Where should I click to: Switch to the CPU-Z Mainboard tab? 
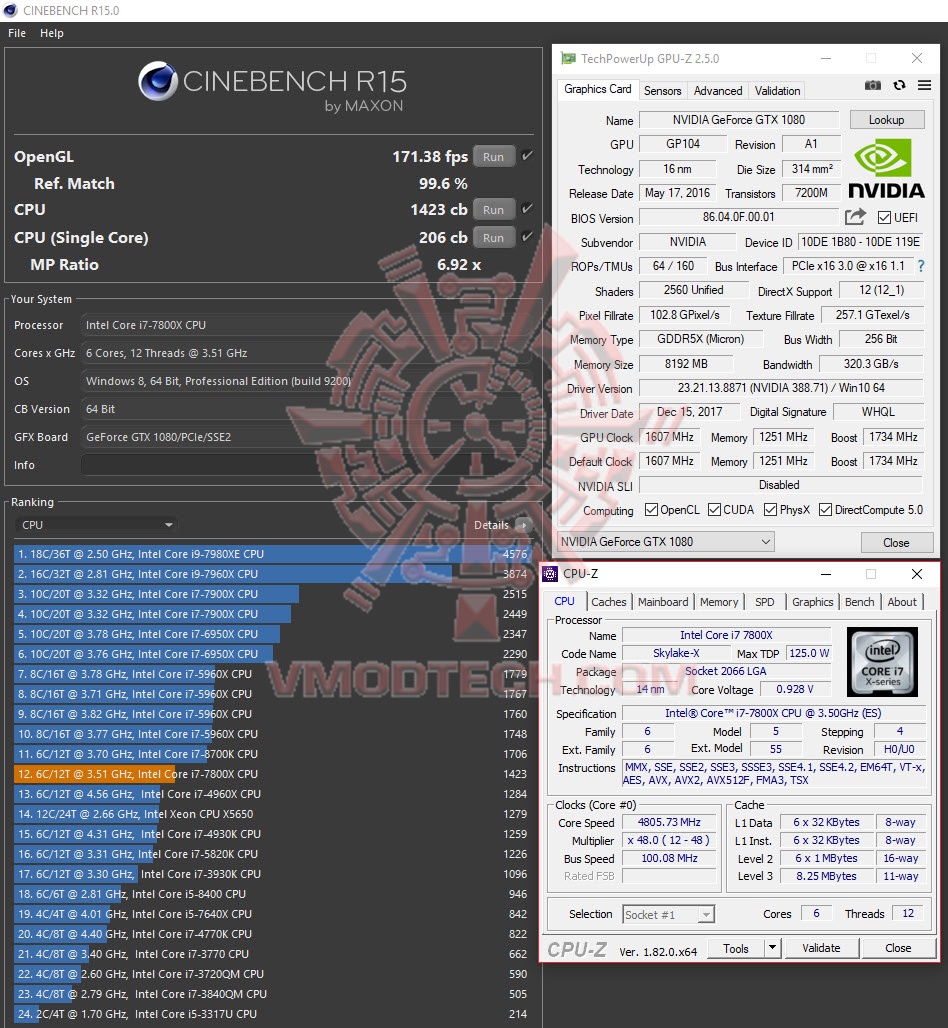[x=663, y=602]
